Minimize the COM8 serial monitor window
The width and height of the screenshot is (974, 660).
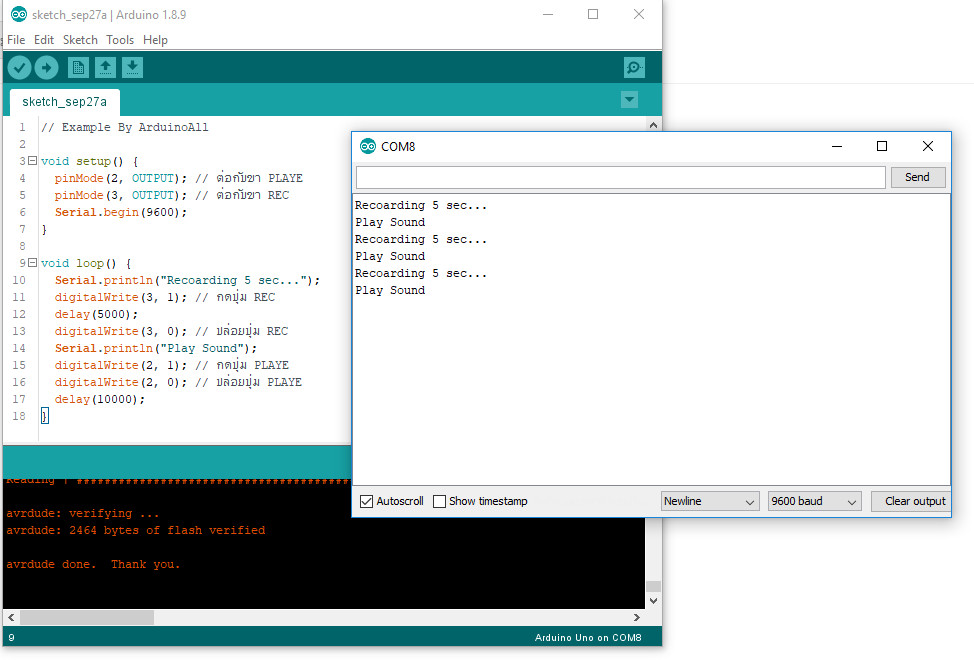pos(837,147)
